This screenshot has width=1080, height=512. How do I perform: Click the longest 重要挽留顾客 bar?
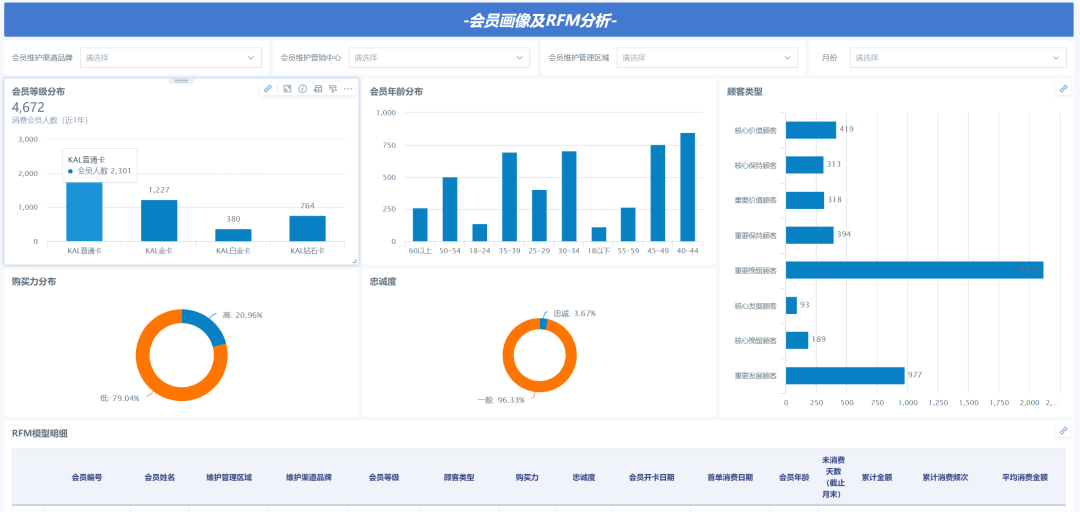pos(914,270)
